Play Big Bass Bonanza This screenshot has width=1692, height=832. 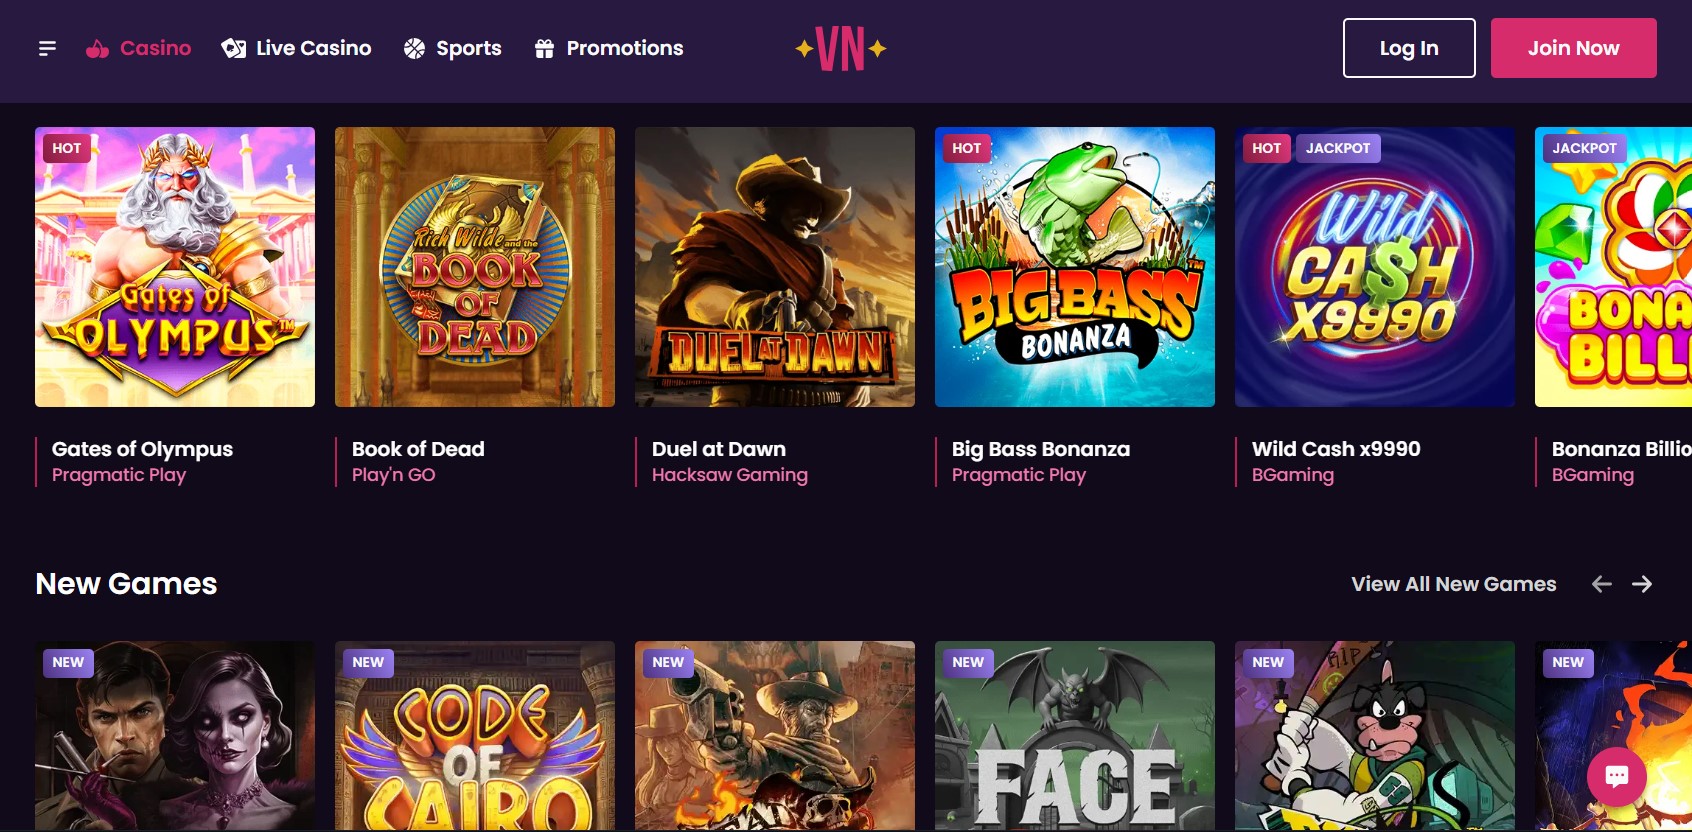point(1075,267)
